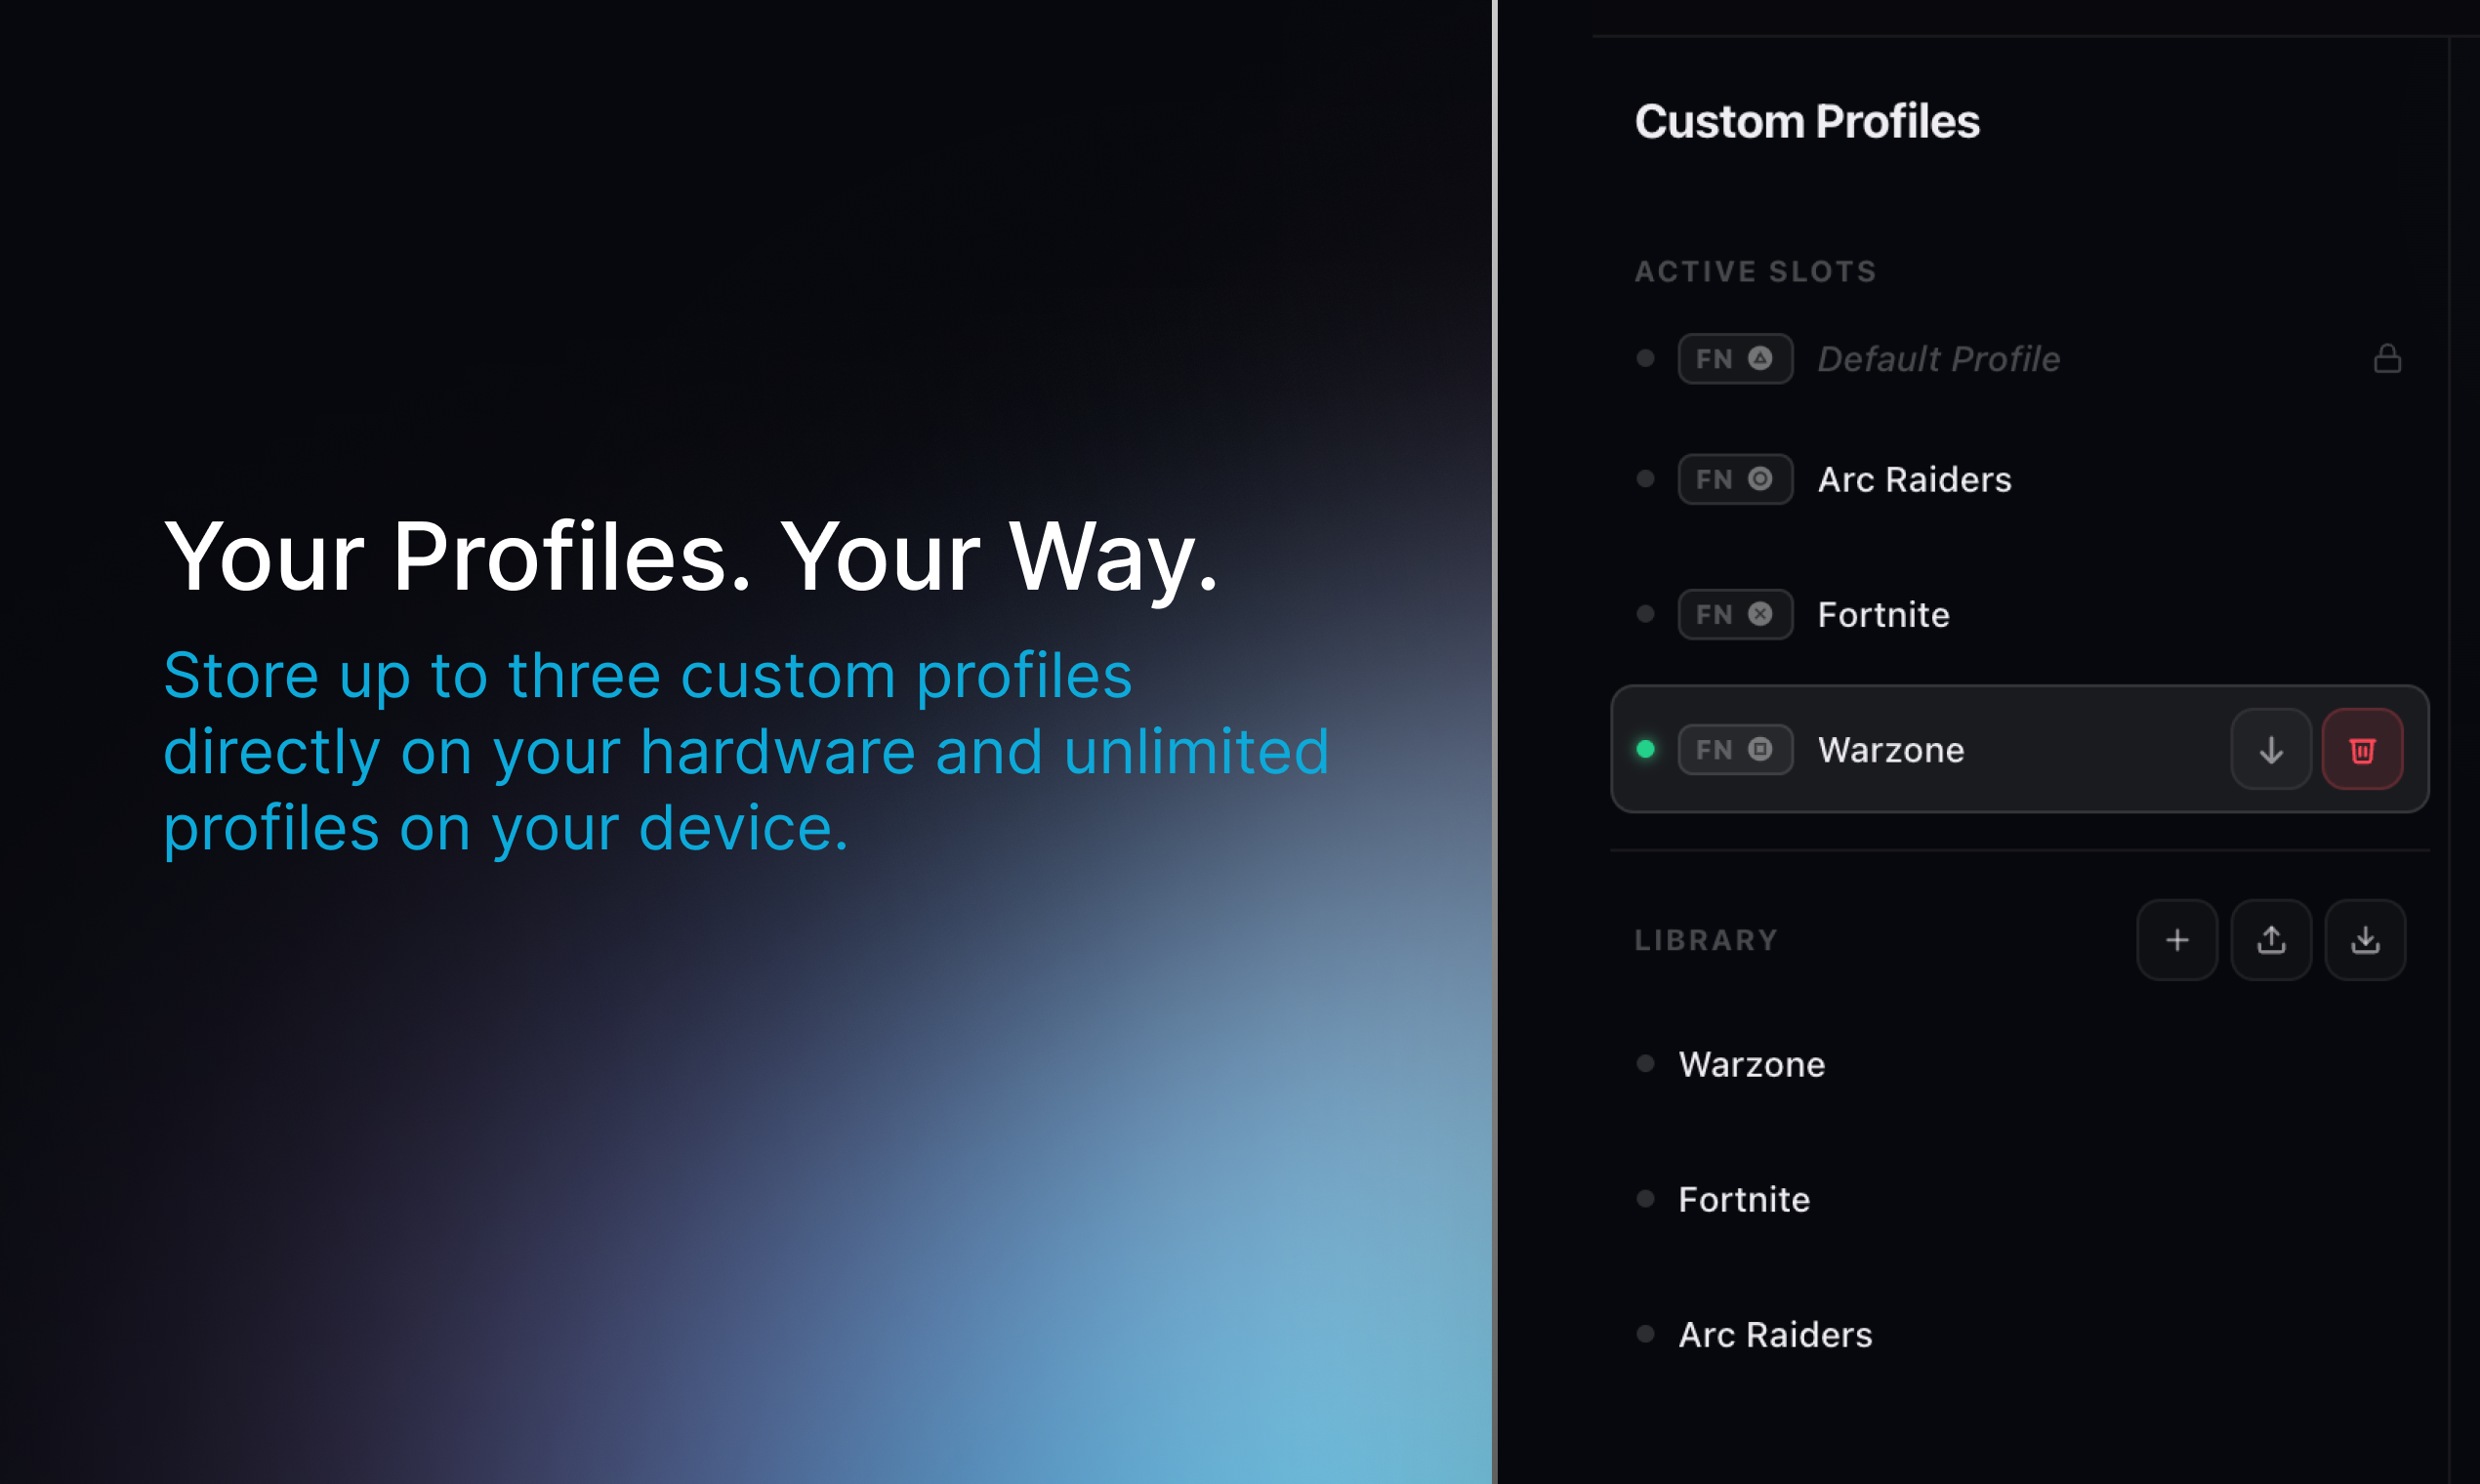2480x1484 pixels.
Task: Open the lock icon on Default Profile
Action: pos(2388,358)
